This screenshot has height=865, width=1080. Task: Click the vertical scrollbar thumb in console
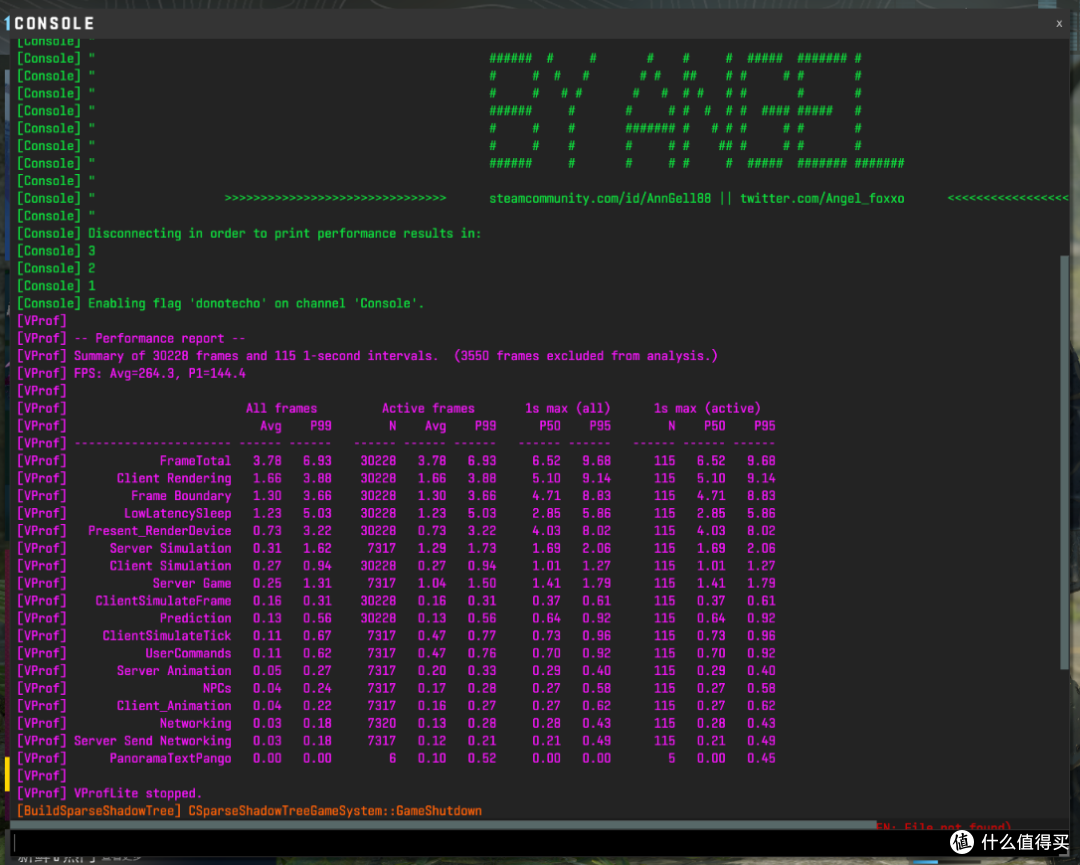[1064, 461]
